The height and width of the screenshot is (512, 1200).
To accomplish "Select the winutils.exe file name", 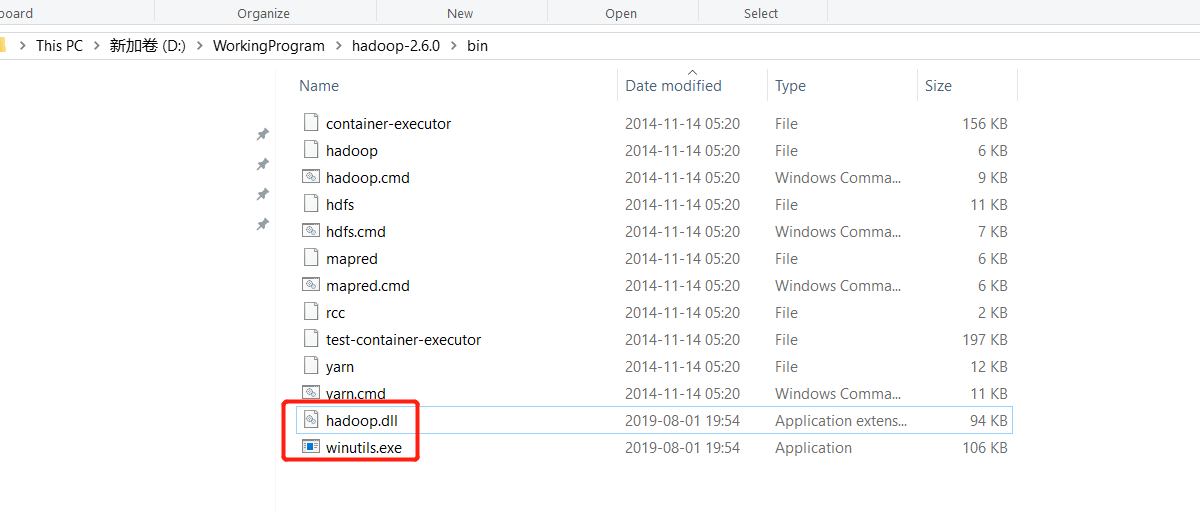I will tap(364, 448).
